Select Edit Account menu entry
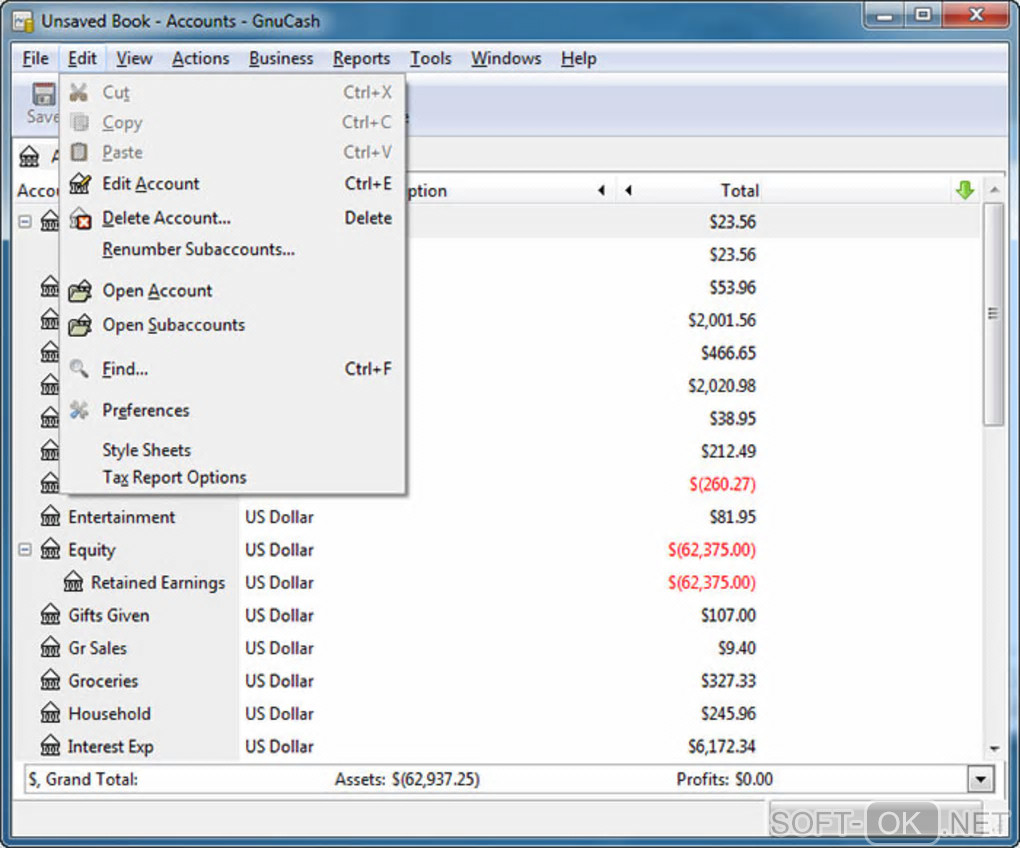1020x848 pixels. pos(232,183)
